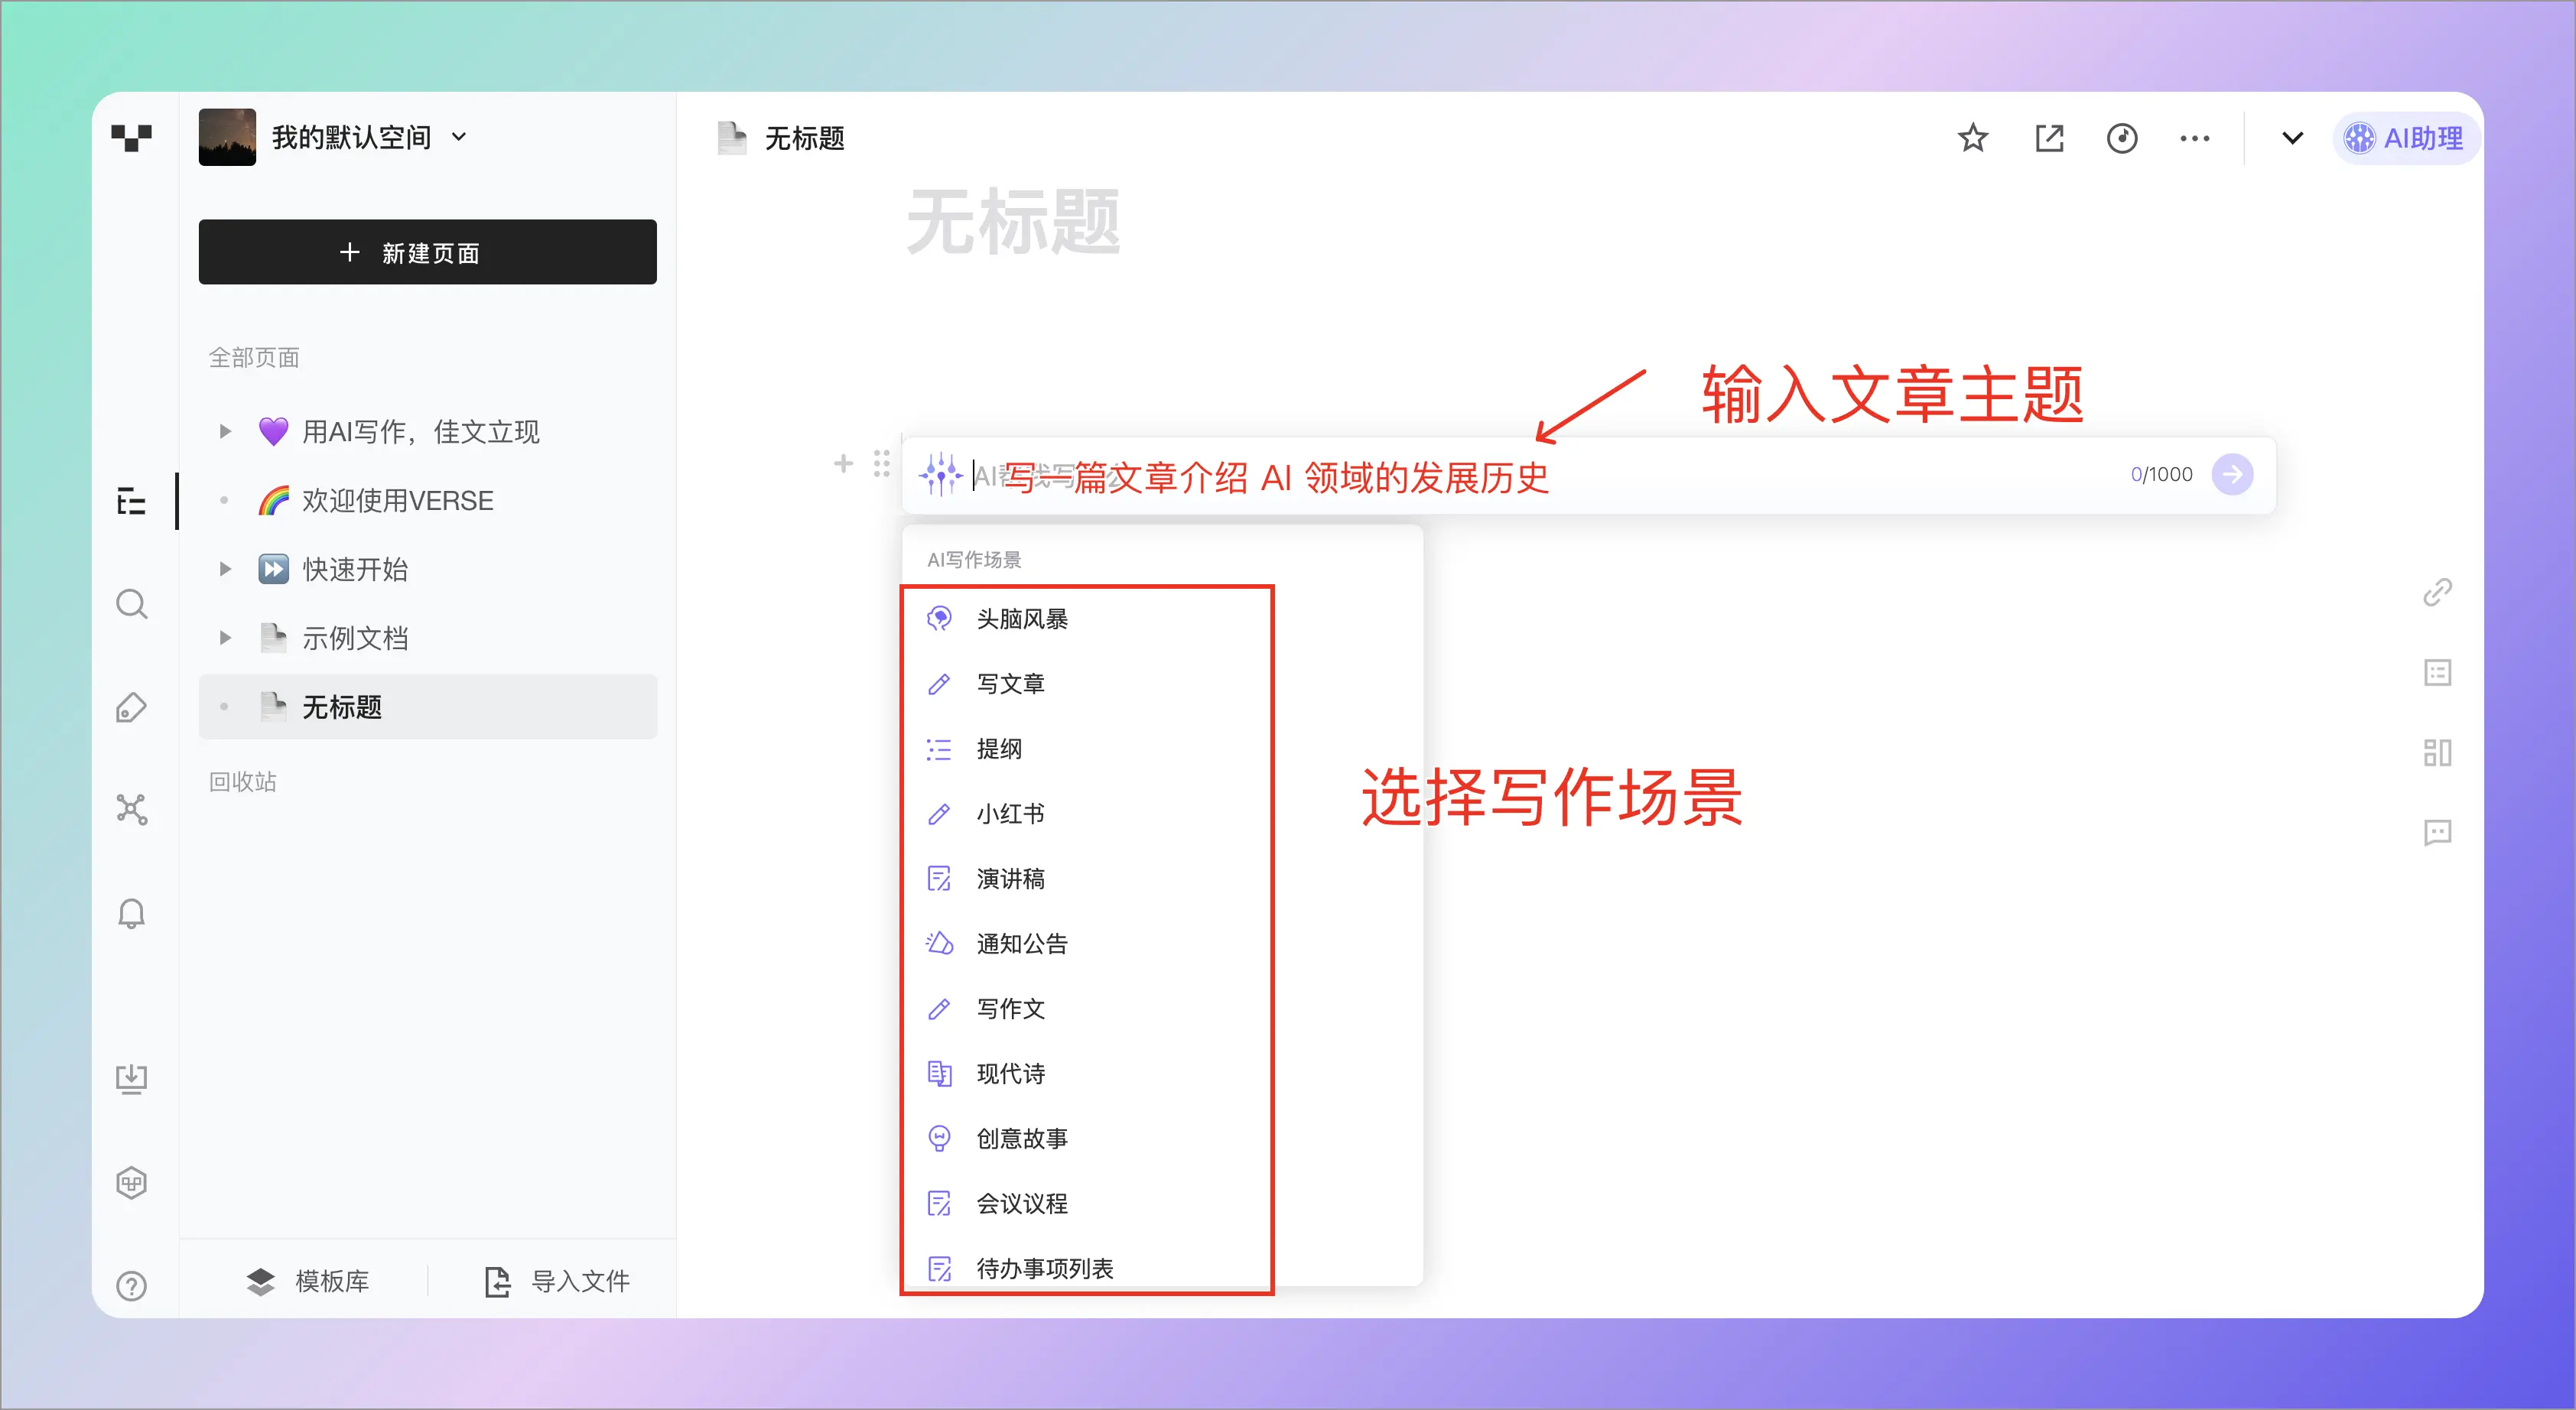This screenshot has width=2576, height=1410.
Task: Open the comments icon on right
Action: coord(2437,832)
